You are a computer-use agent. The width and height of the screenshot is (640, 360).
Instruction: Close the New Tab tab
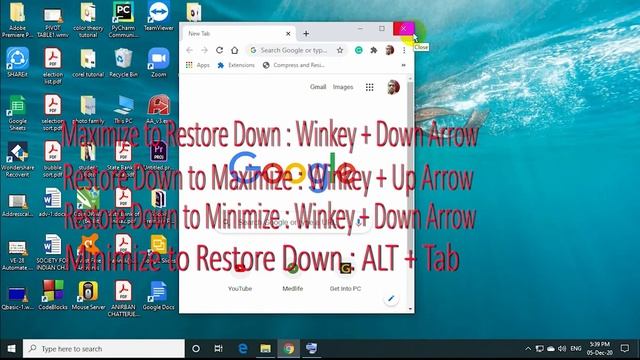click(x=288, y=33)
